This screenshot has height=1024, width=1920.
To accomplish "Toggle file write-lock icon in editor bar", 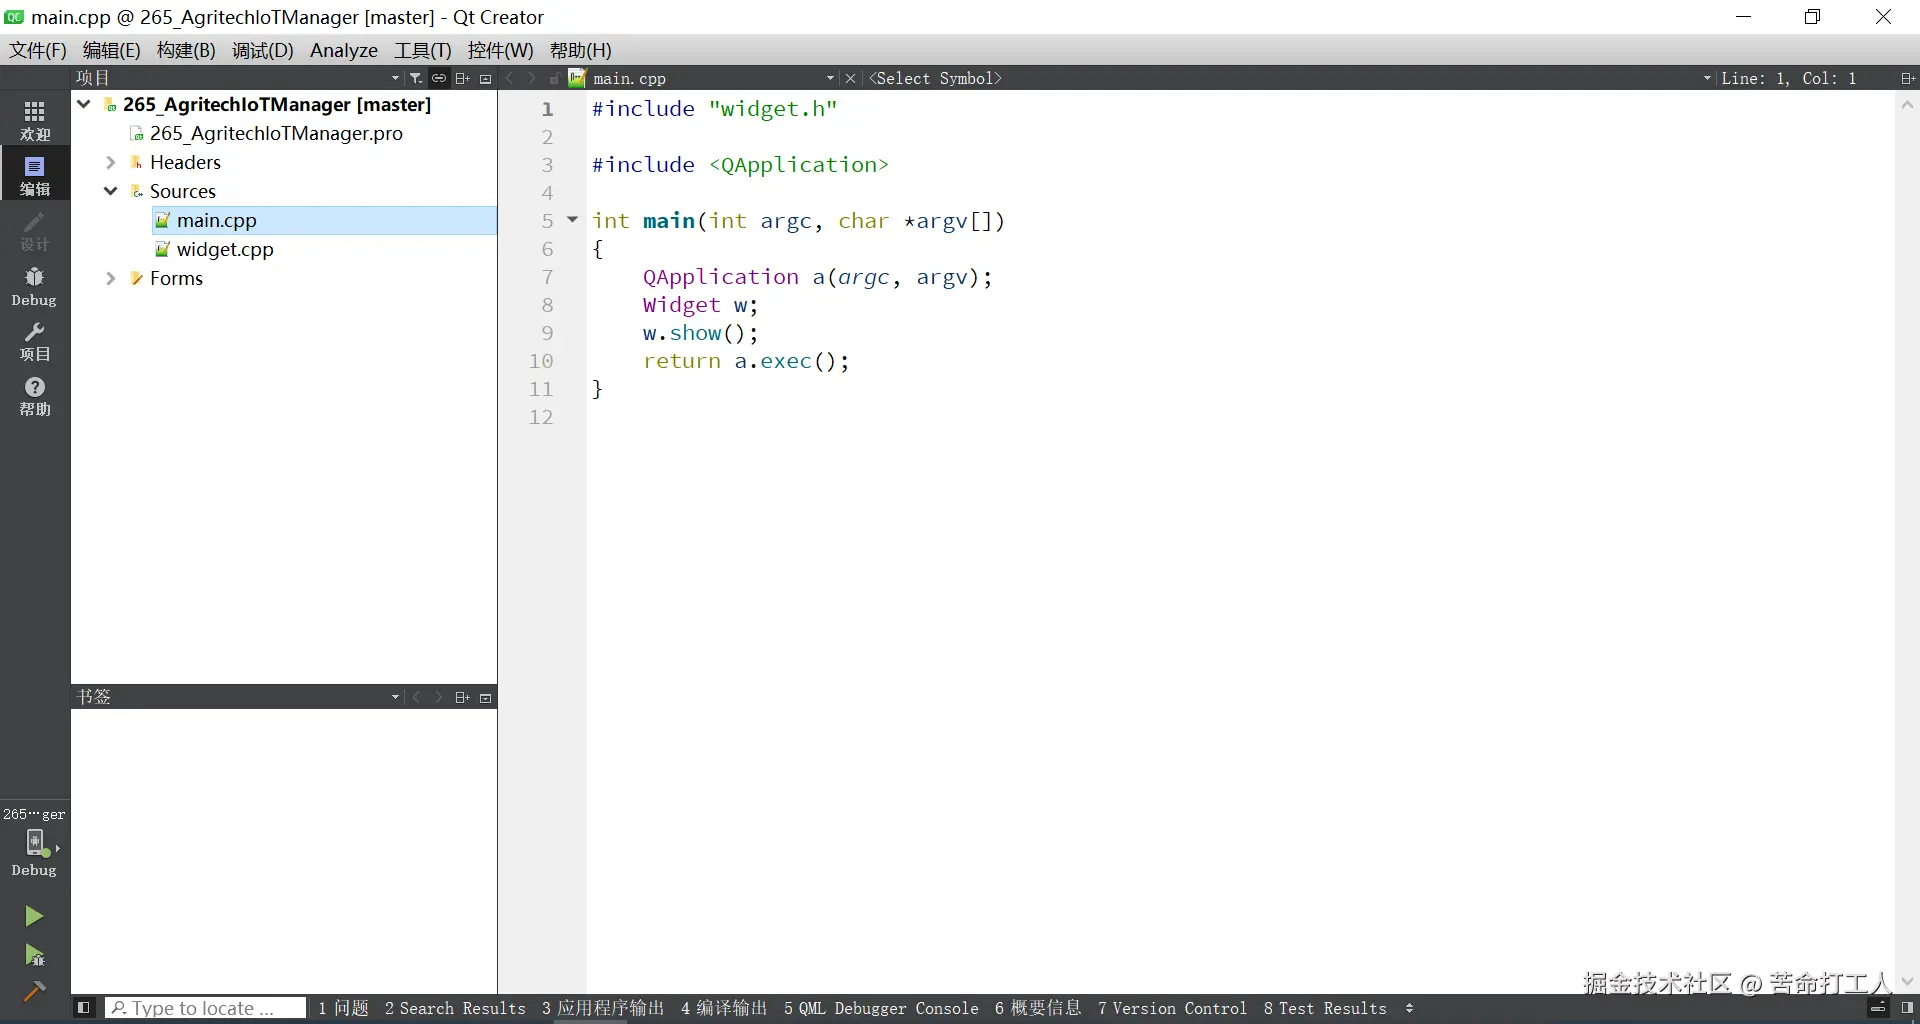I will (x=554, y=78).
